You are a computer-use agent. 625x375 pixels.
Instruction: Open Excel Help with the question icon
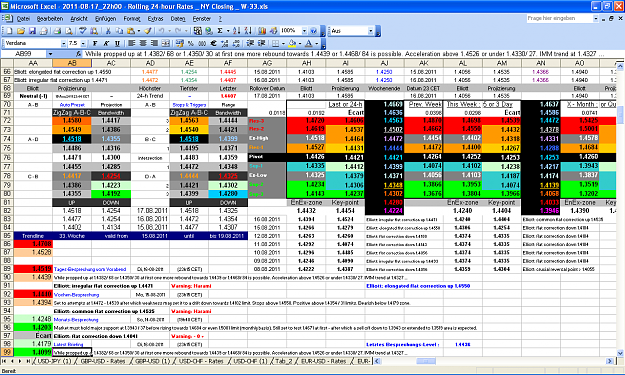pos(313,31)
